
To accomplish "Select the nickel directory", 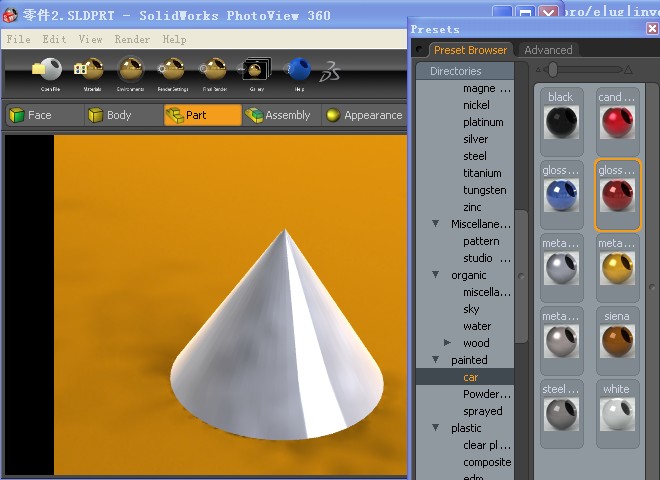I will pos(476,105).
